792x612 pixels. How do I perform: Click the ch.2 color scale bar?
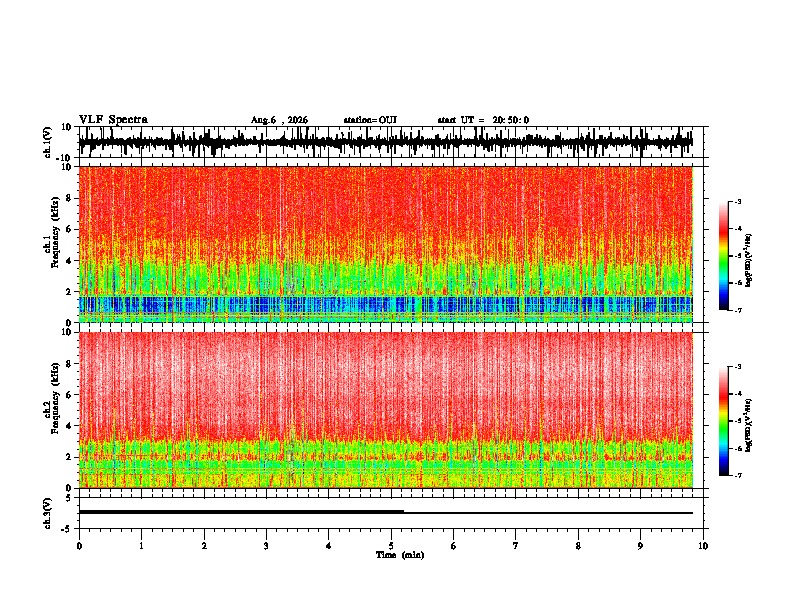[723, 421]
